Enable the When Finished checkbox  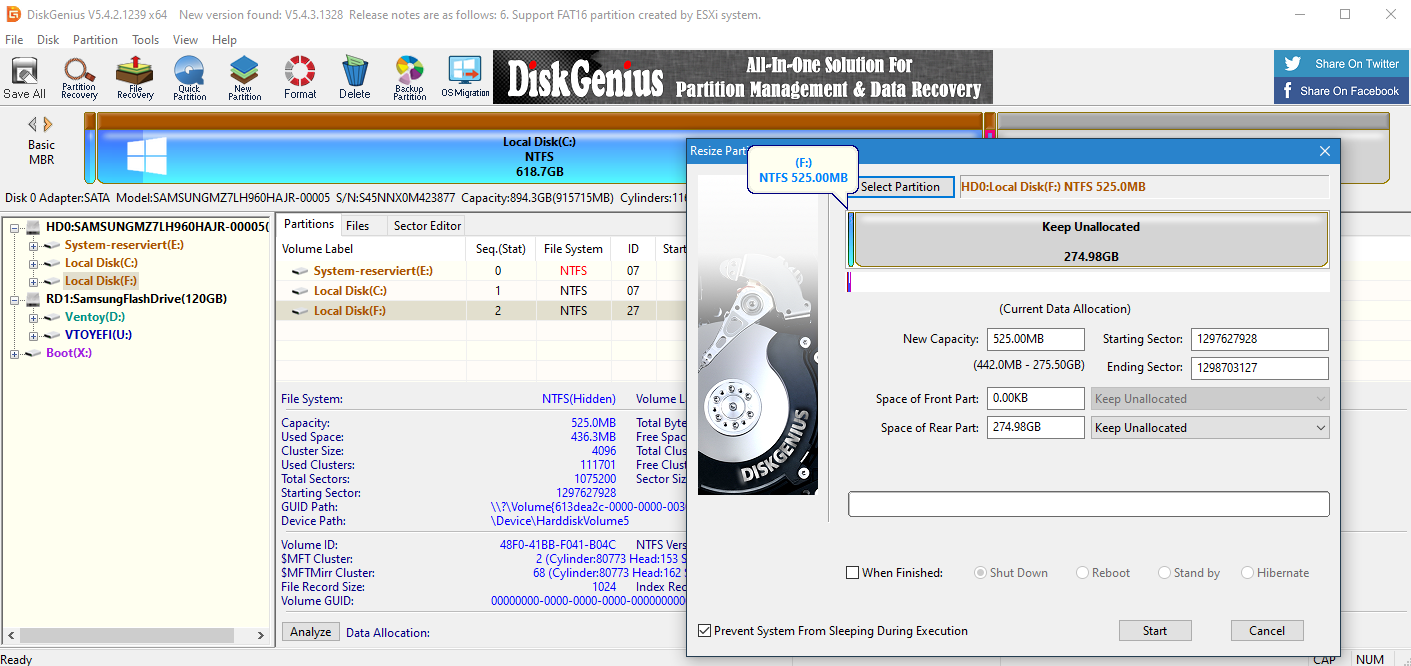coord(853,573)
